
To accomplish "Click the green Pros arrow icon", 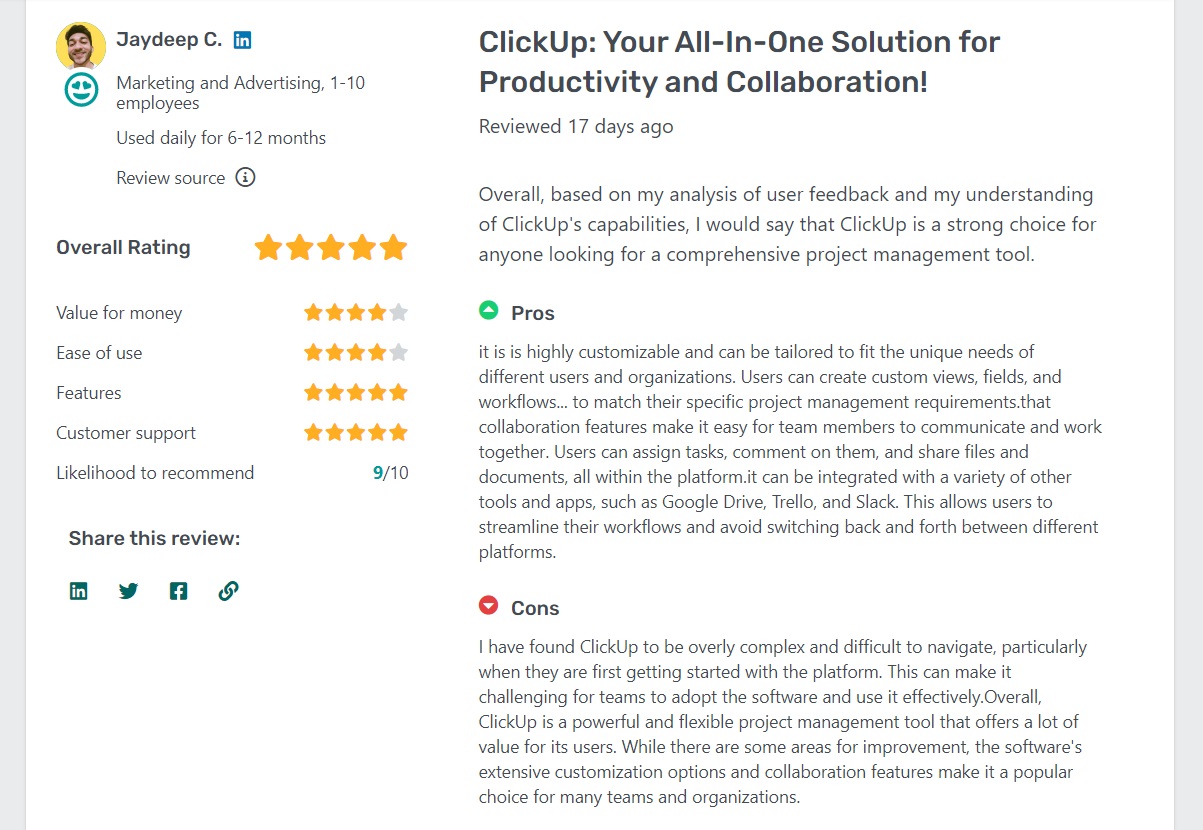I will pyautogui.click(x=488, y=311).
